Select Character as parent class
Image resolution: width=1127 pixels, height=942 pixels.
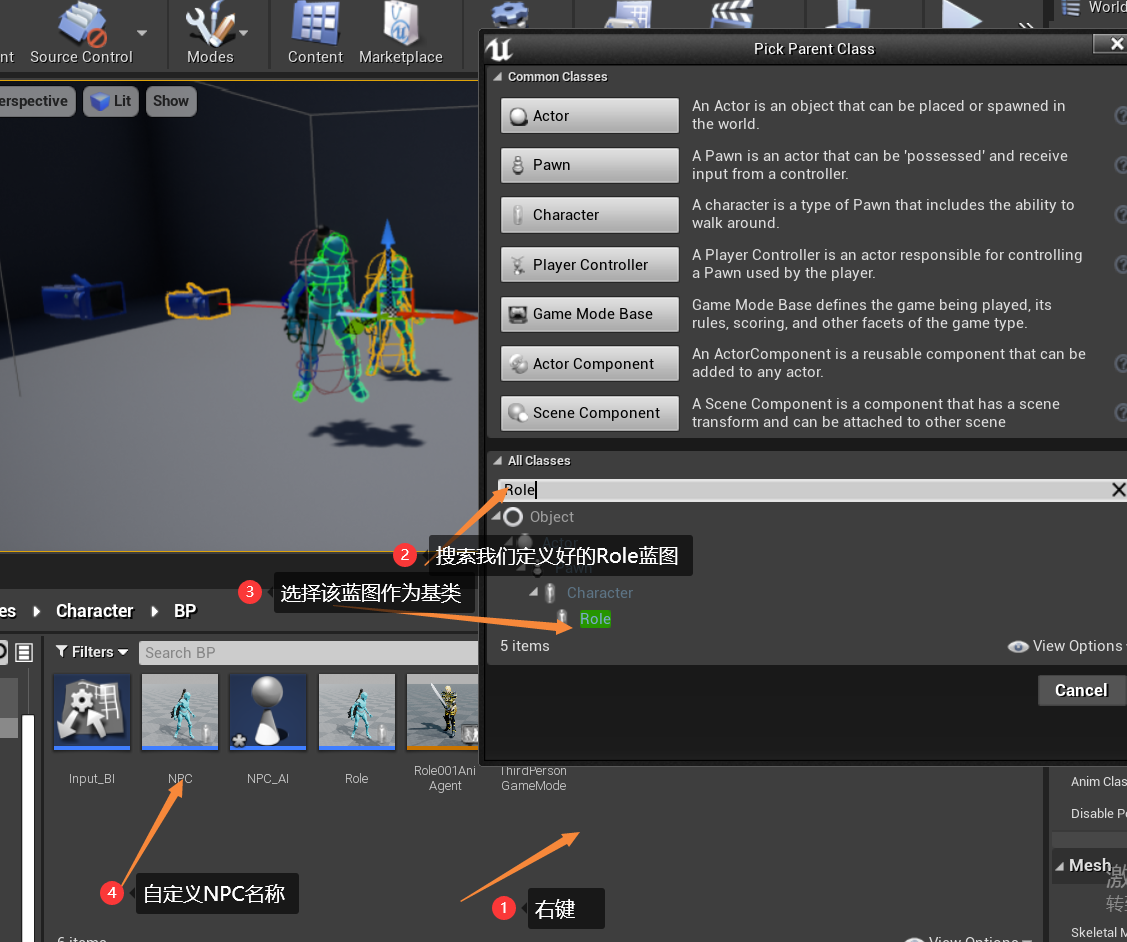click(589, 215)
